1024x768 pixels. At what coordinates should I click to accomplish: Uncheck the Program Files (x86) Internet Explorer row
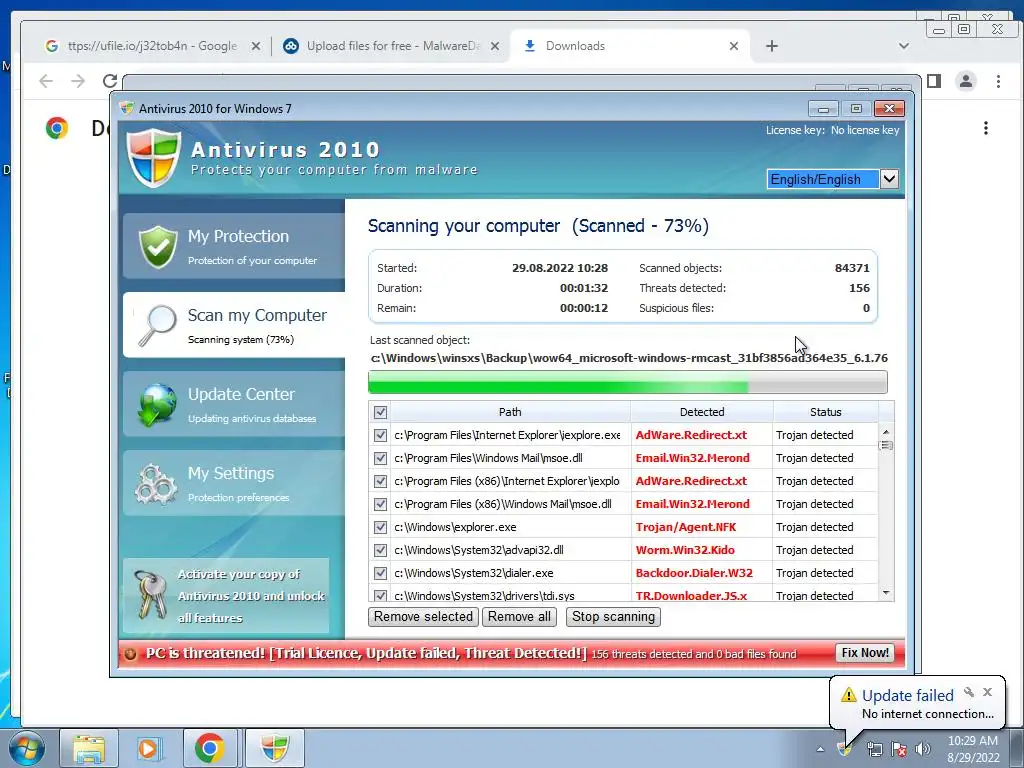(380, 481)
